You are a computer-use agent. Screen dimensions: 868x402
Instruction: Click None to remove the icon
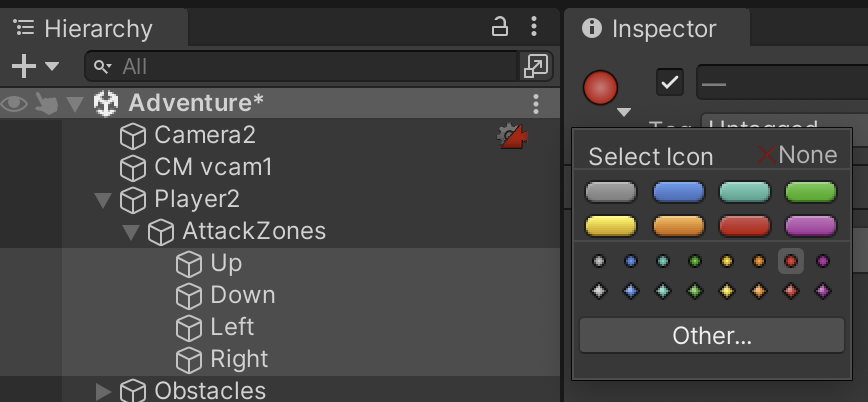(797, 155)
